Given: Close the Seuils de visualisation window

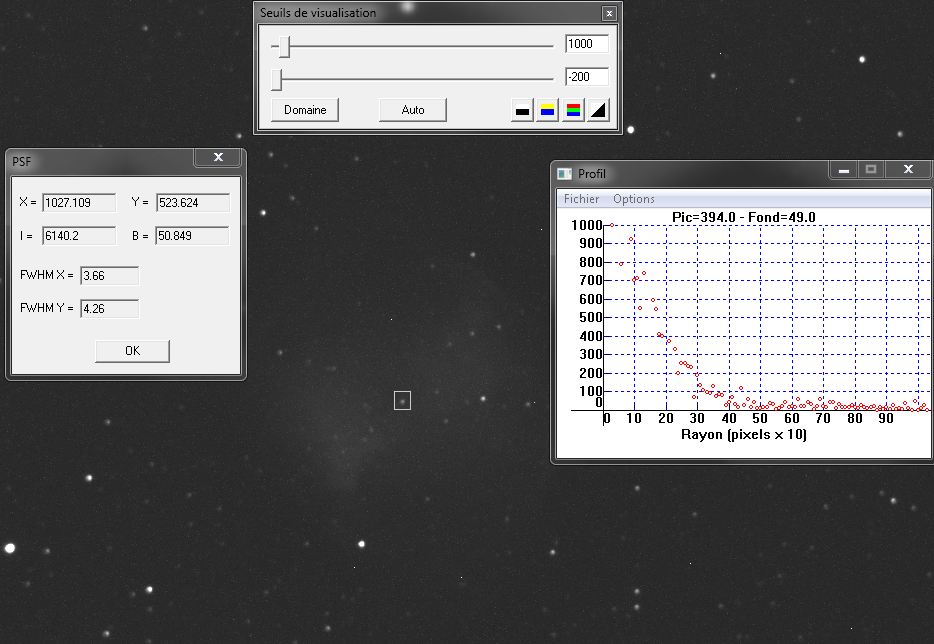Looking at the screenshot, I should point(609,13).
